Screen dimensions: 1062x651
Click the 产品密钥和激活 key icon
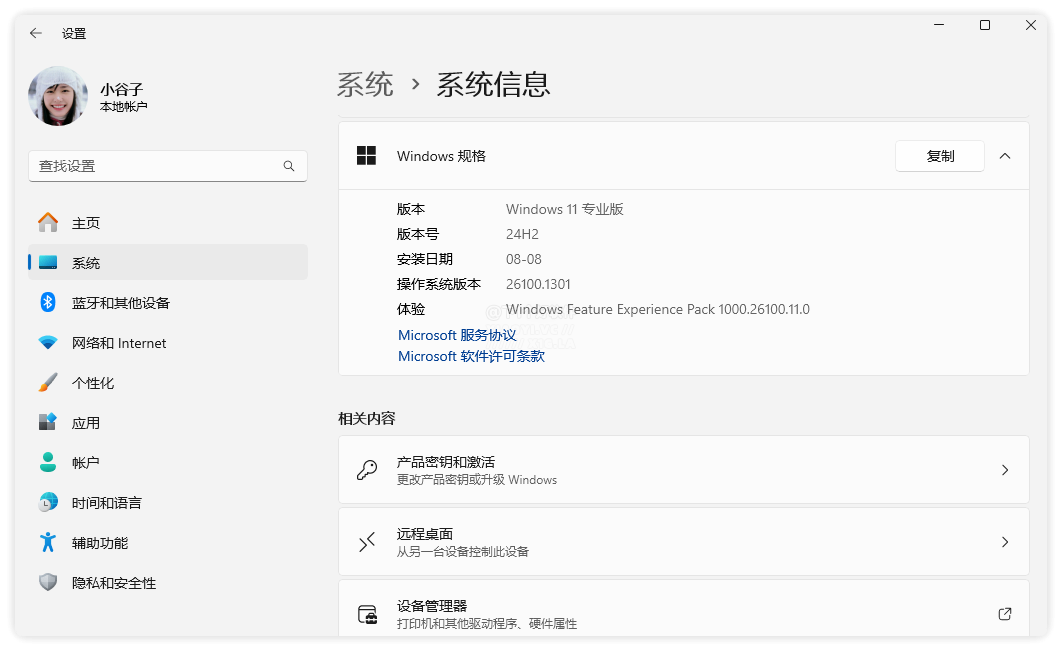(x=369, y=469)
